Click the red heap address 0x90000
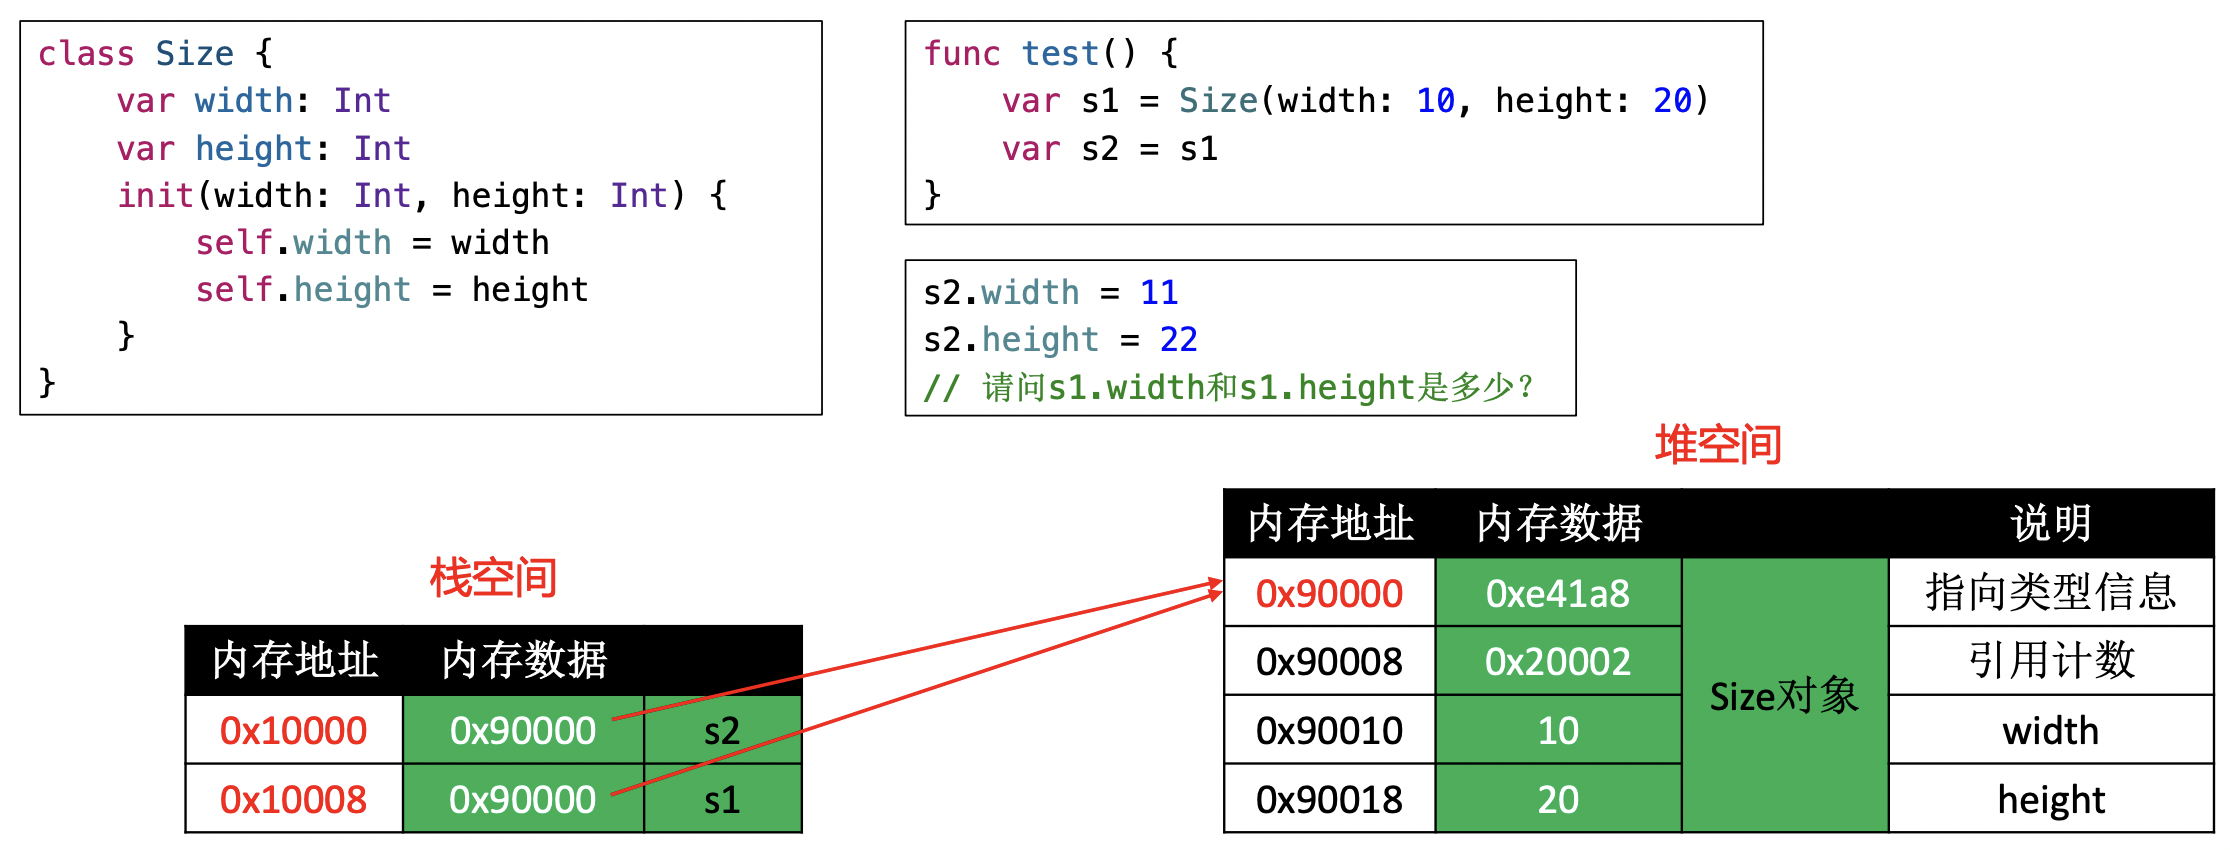 coord(1329,593)
